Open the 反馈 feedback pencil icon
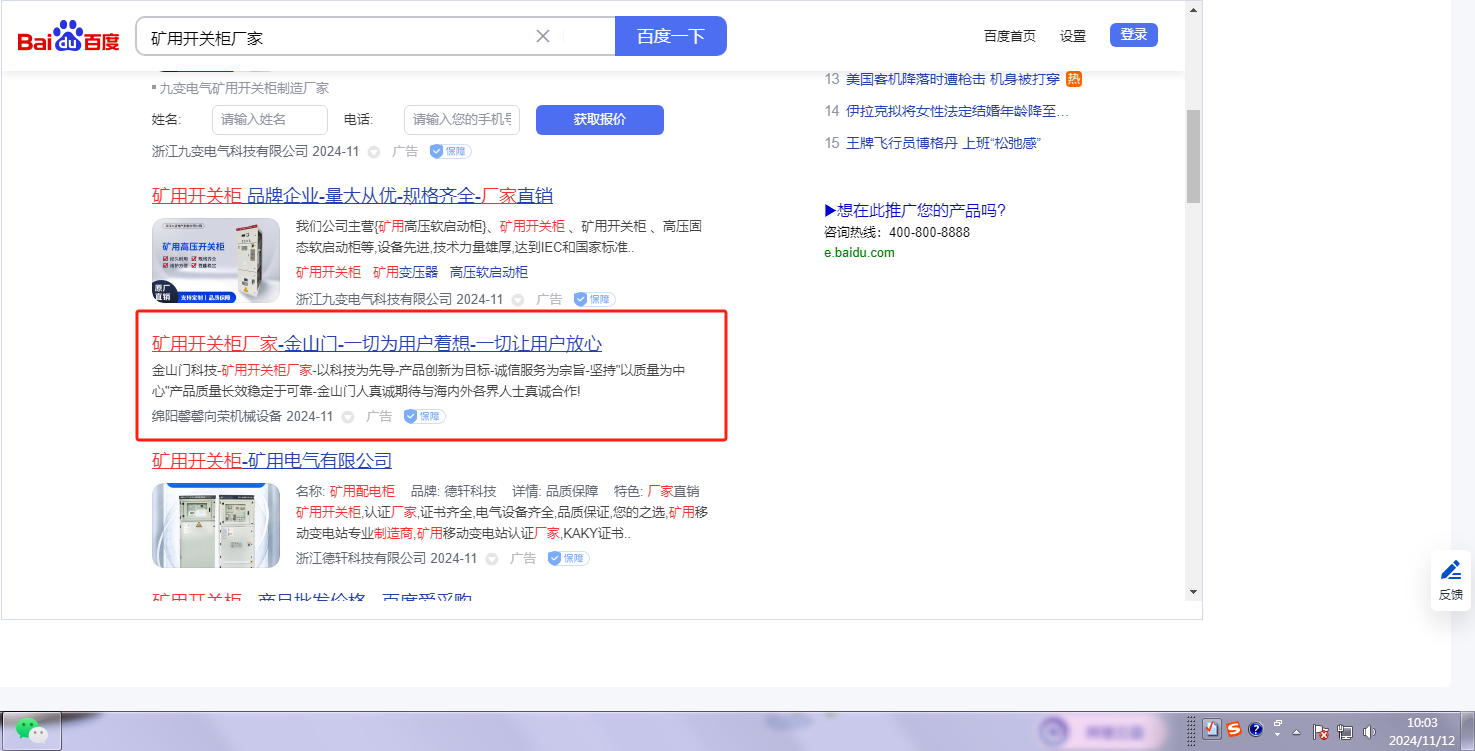The width and height of the screenshot is (1475, 751). point(1450,571)
